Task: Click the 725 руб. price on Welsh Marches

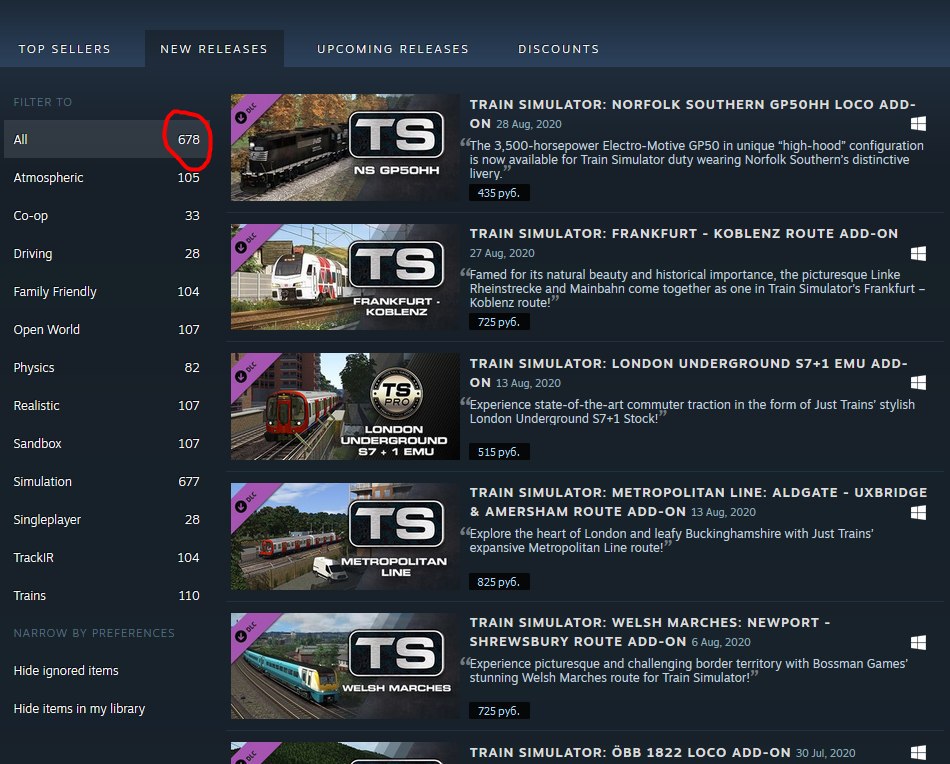Action: pyautogui.click(x=499, y=711)
